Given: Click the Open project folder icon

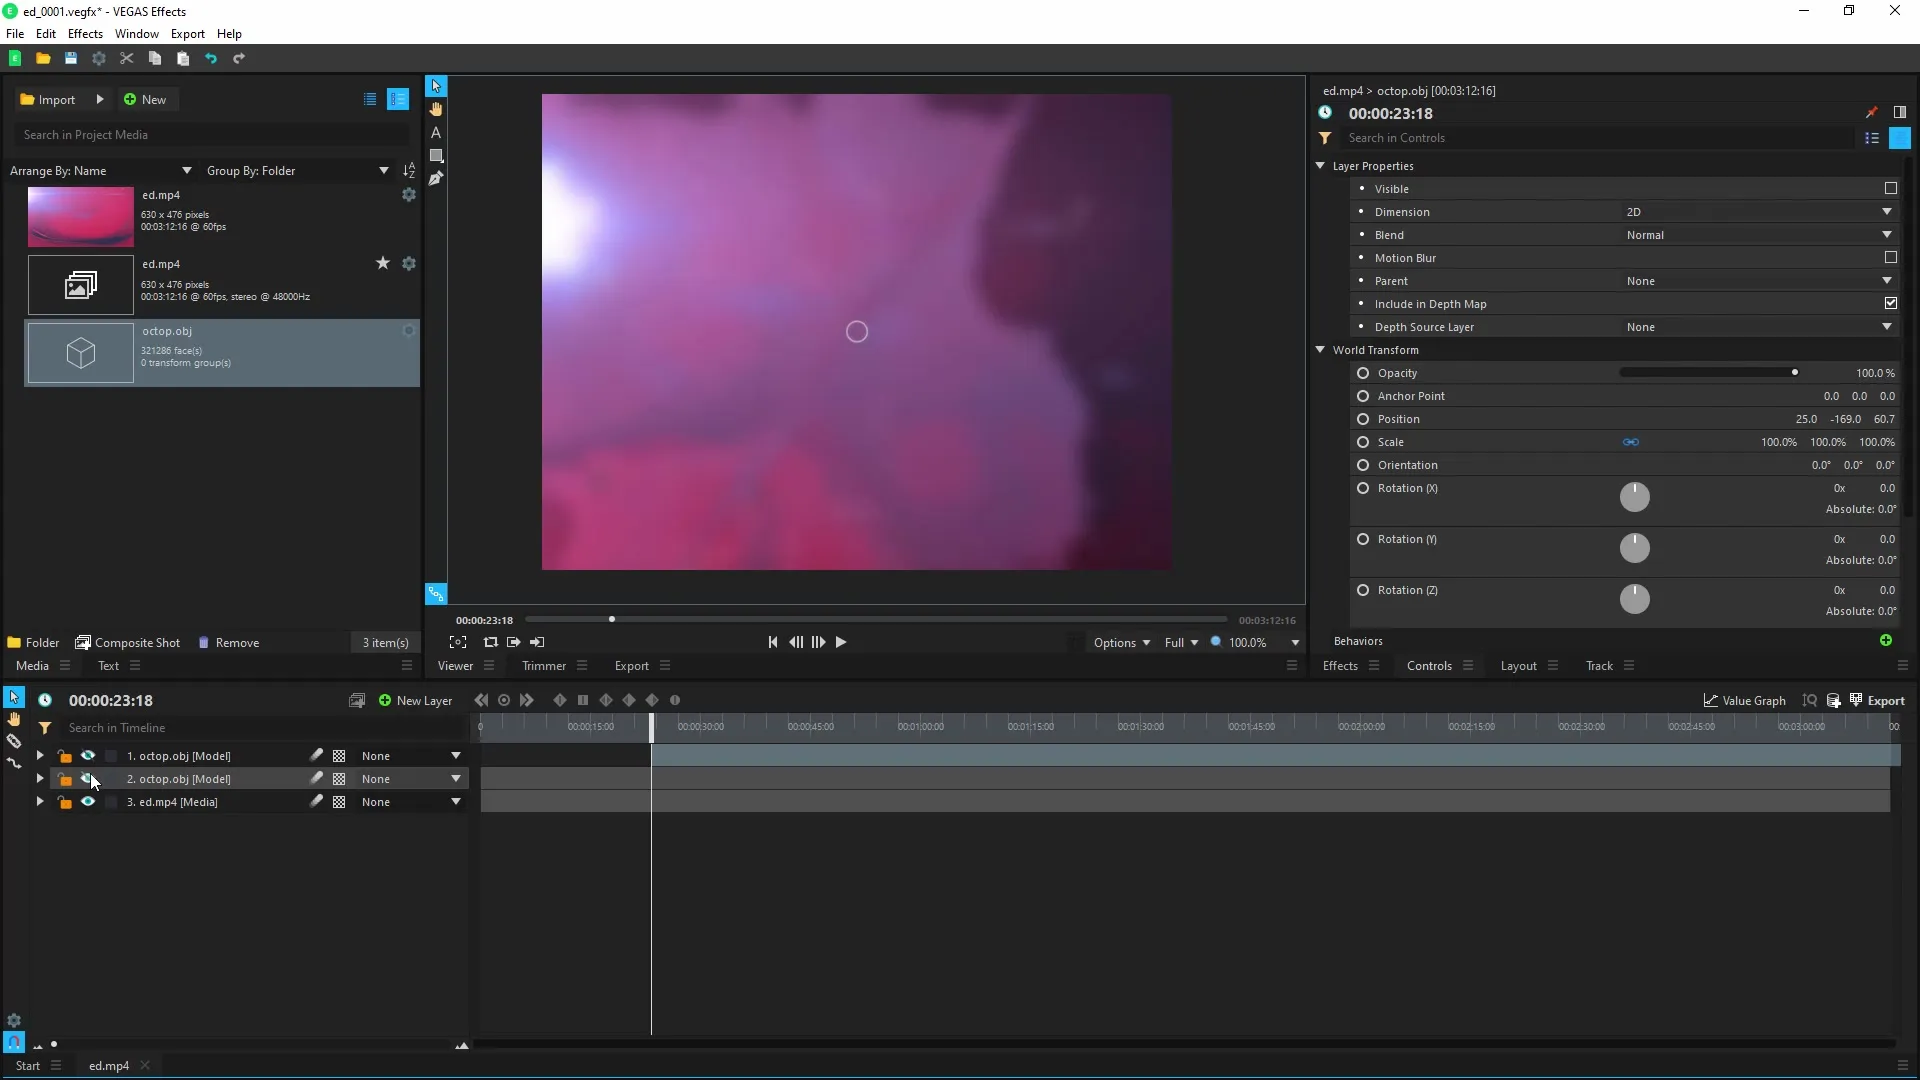Looking at the screenshot, I should pyautogui.click(x=43, y=59).
